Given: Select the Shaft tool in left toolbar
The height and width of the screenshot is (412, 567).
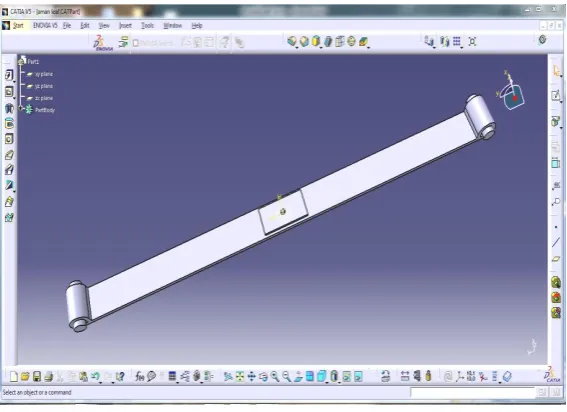Looking at the screenshot, I should [x=9, y=108].
